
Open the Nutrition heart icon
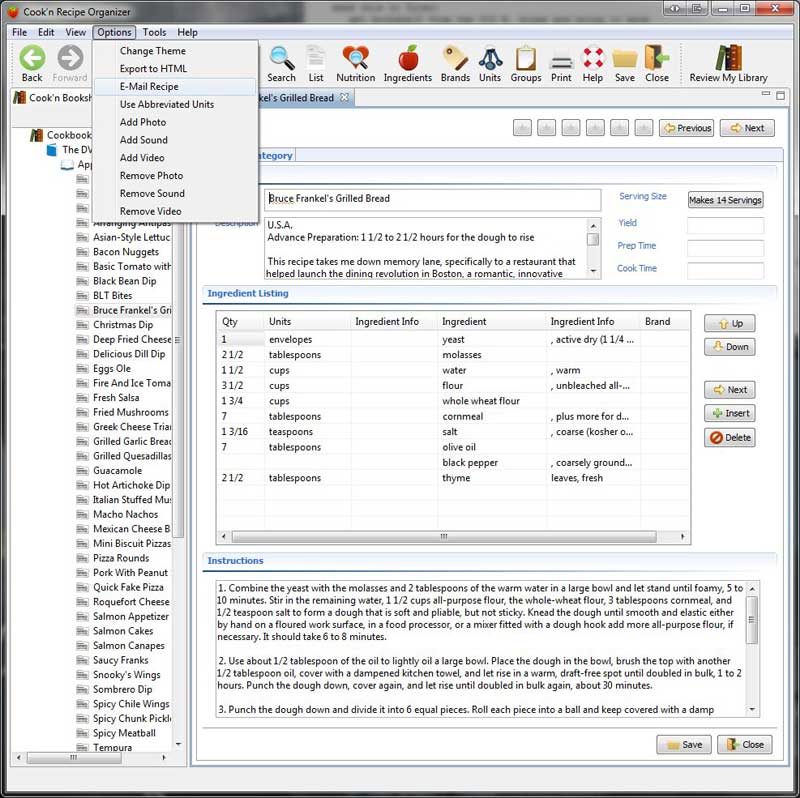pyautogui.click(x=356, y=58)
